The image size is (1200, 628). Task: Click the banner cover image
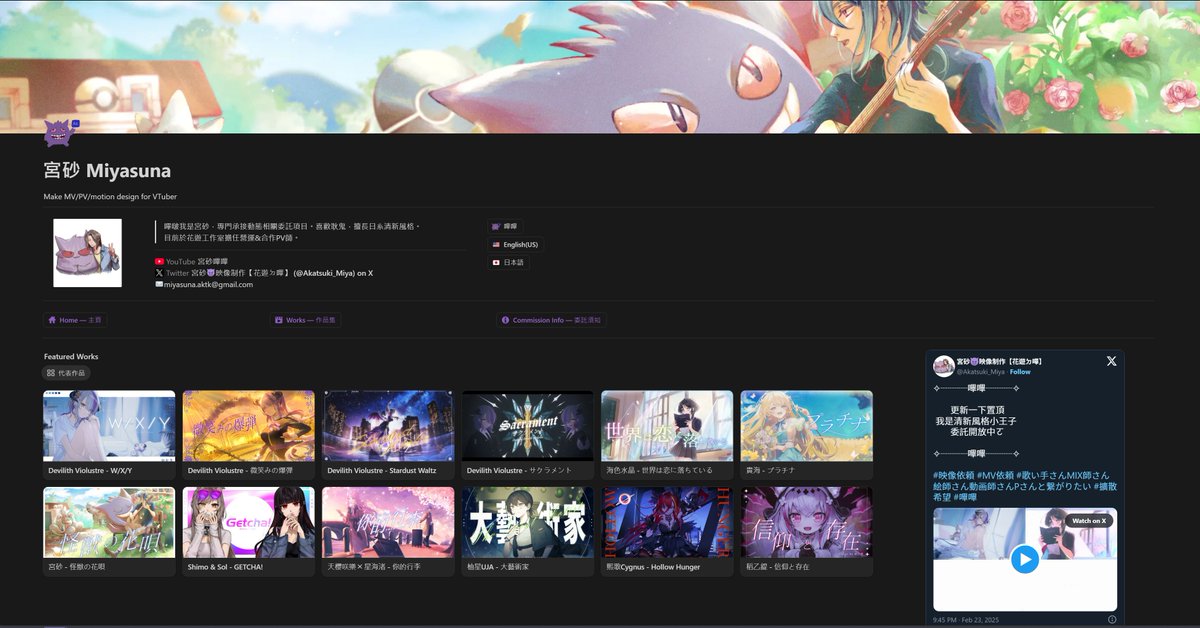click(x=600, y=66)
